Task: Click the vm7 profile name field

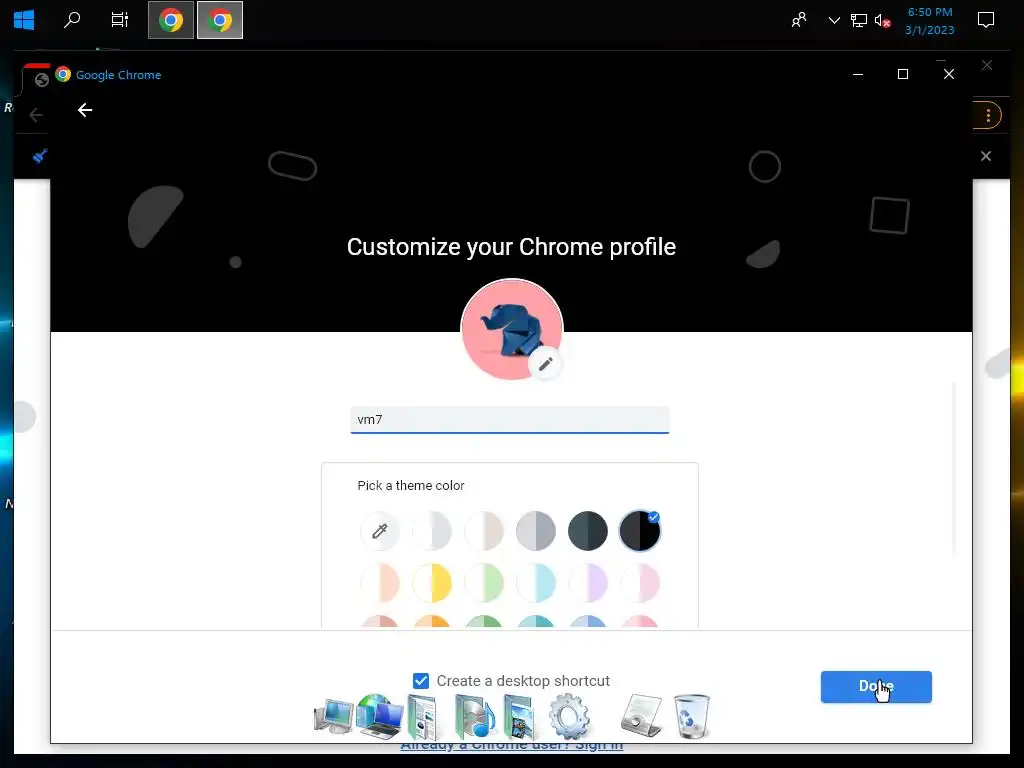Action: click(510, 419)
